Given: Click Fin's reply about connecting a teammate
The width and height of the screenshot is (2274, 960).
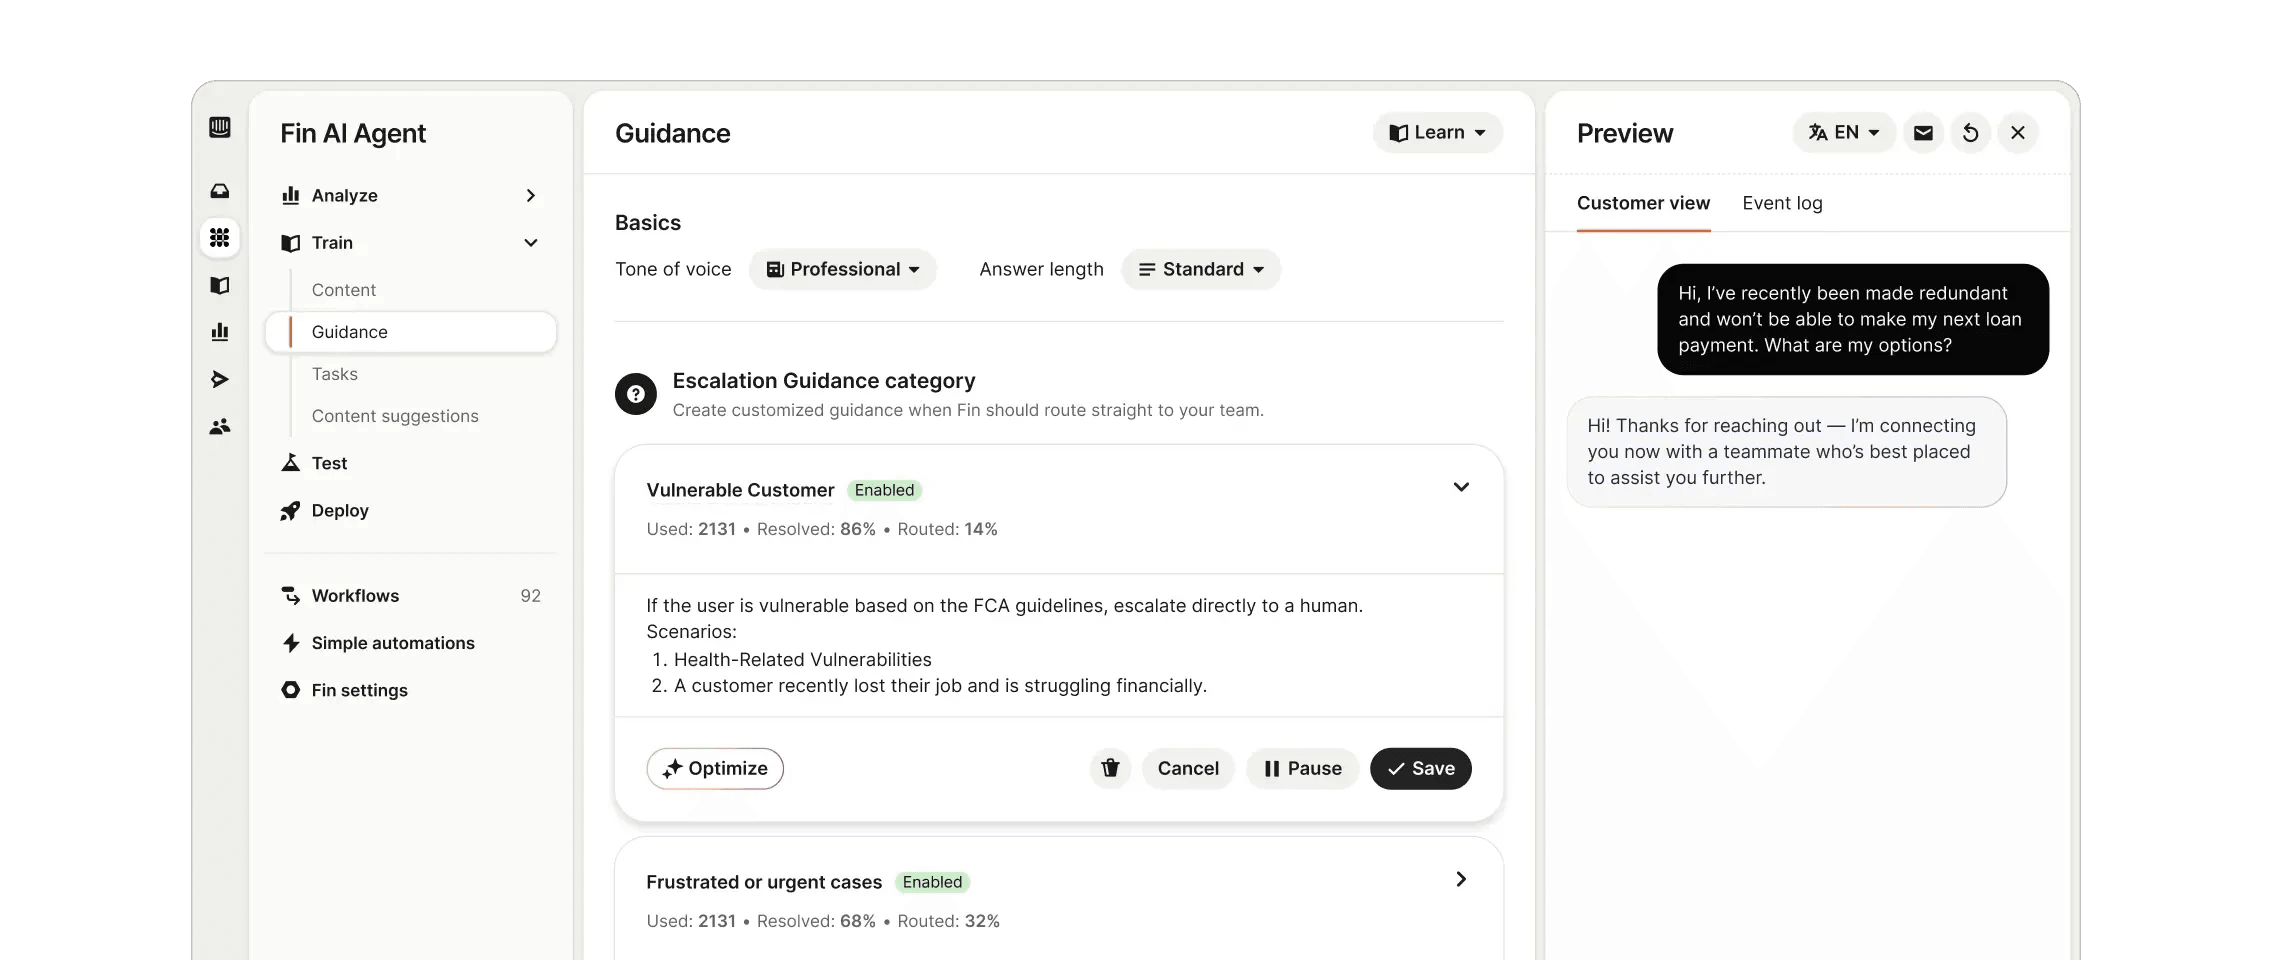Looking at the screenshot, I should tap(1786, 452).
